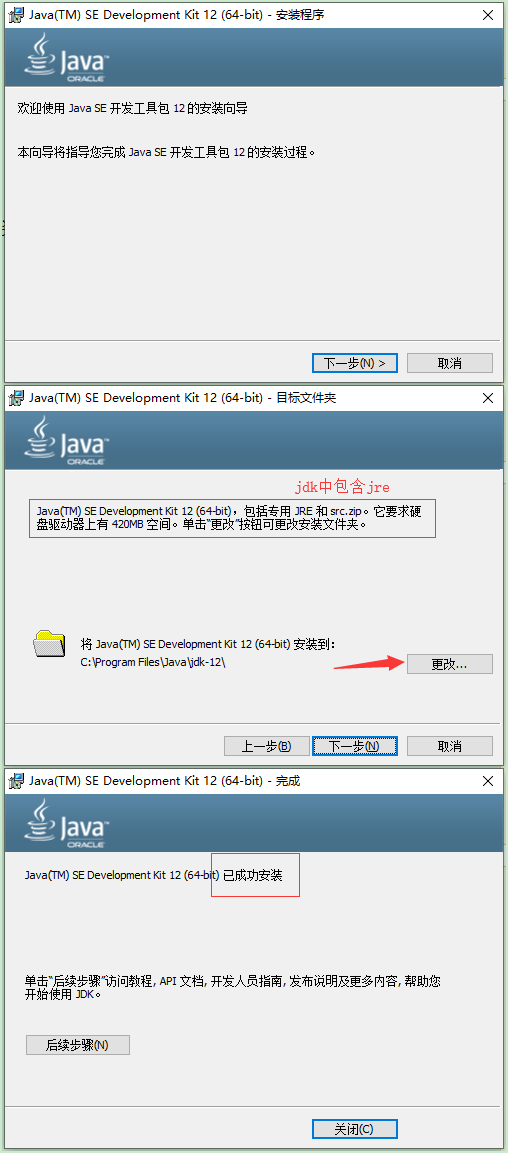
Task: Click 取消 in the 目标文件夹 dialog
Action: (450, 746)
